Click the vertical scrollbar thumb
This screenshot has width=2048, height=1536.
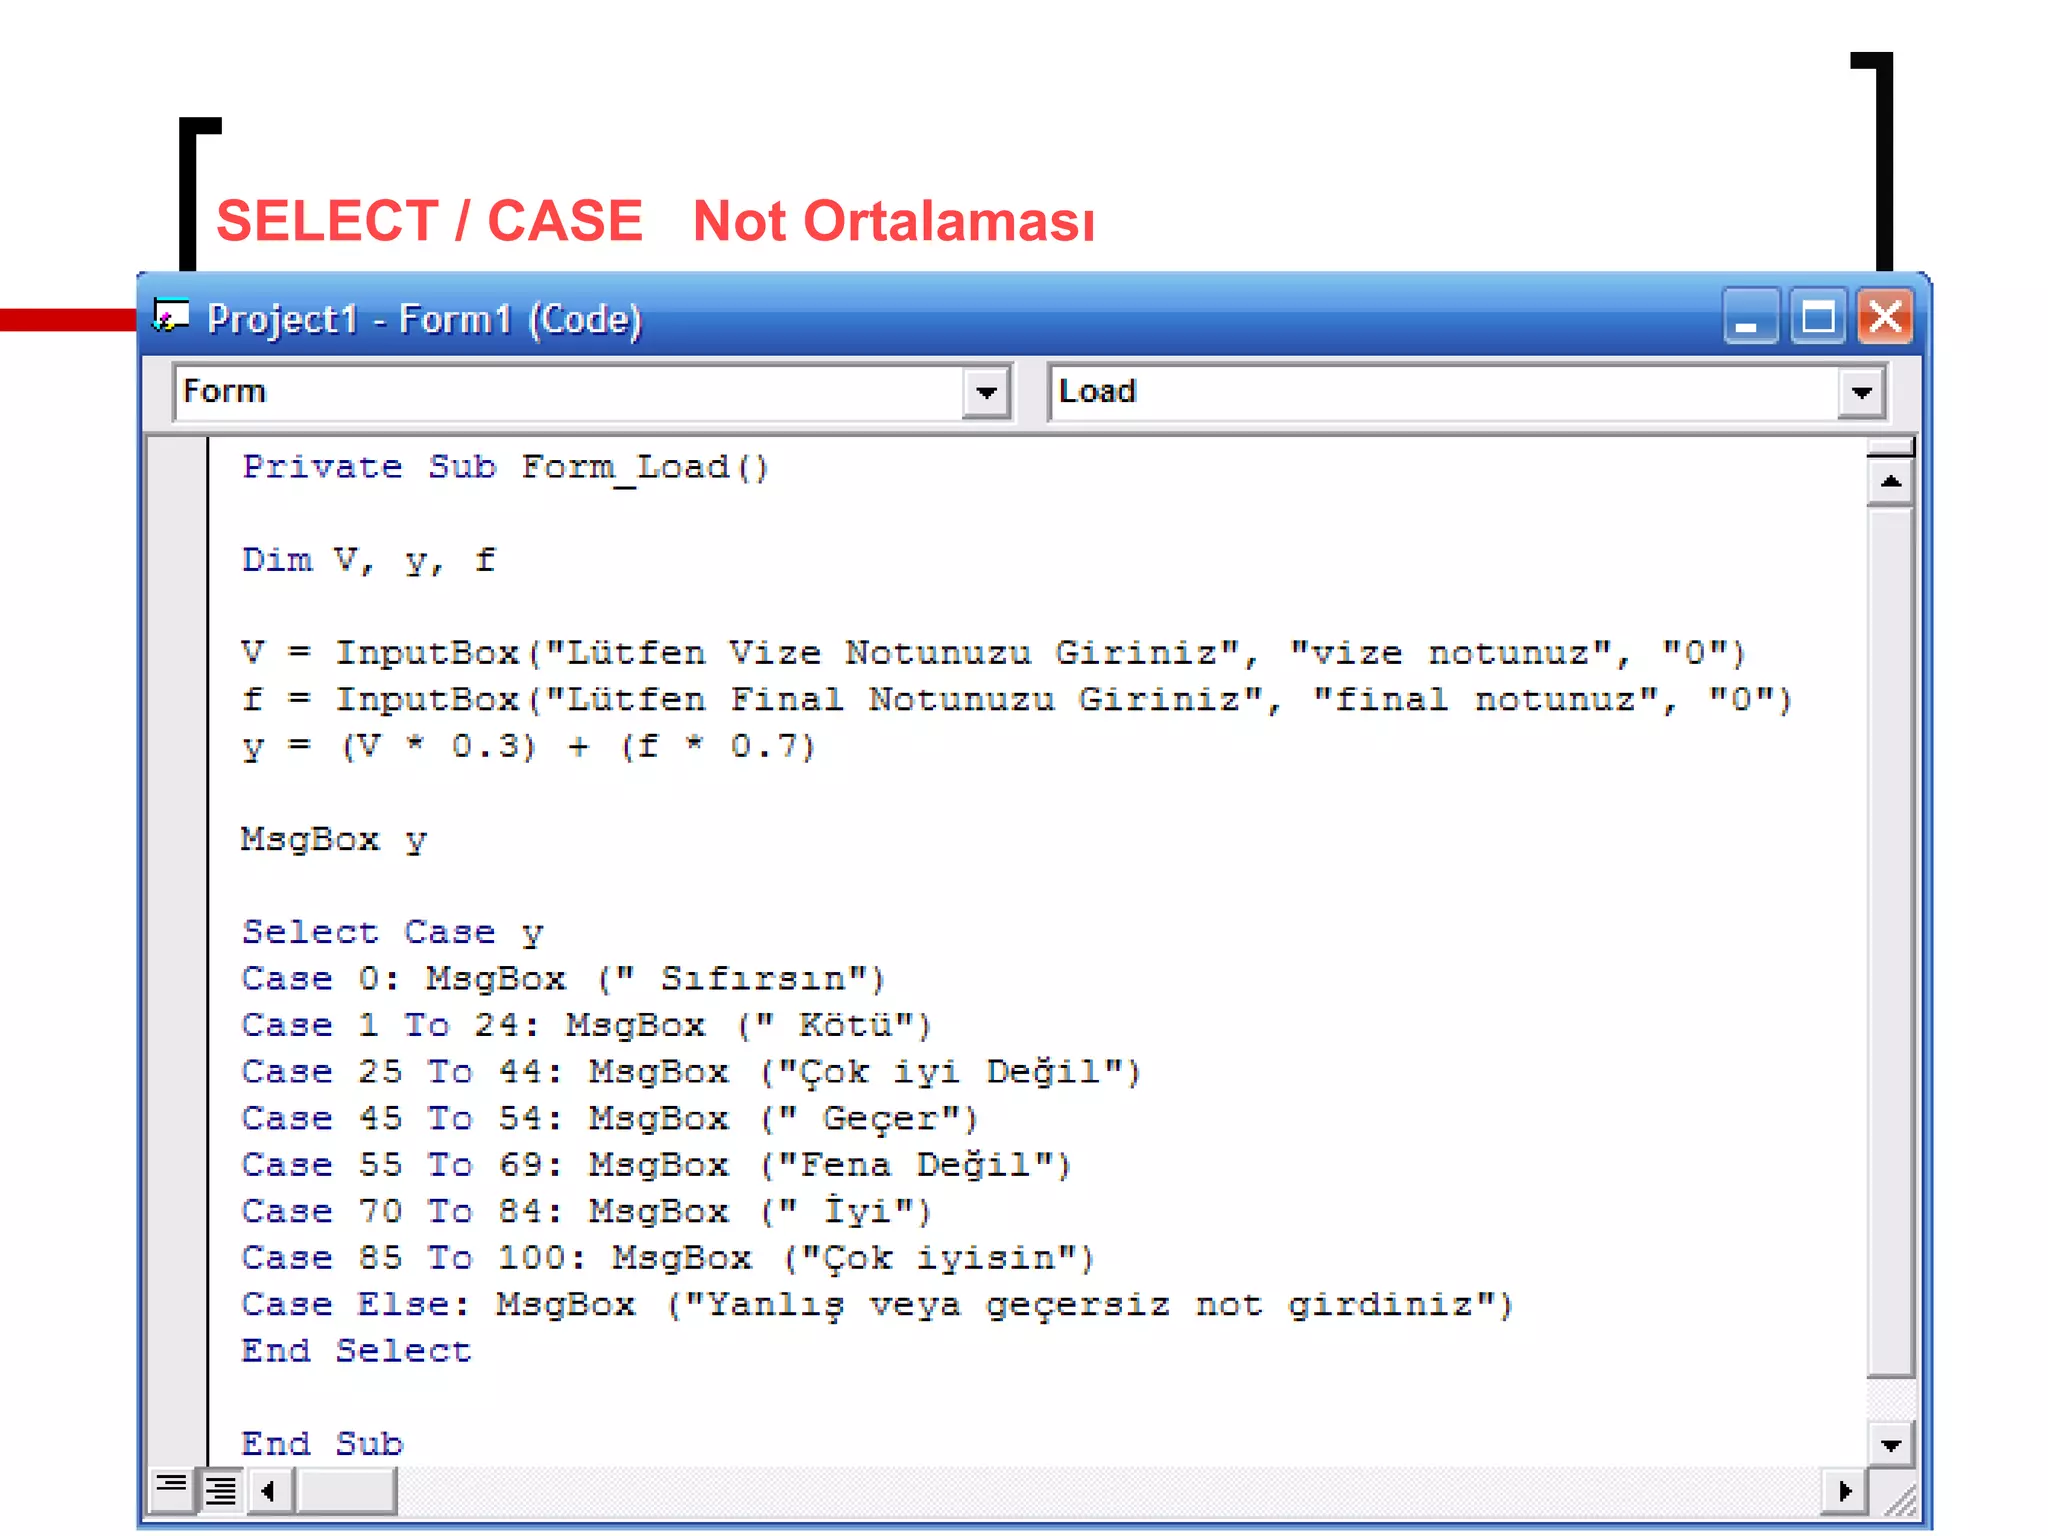[x=1890, y=942]
